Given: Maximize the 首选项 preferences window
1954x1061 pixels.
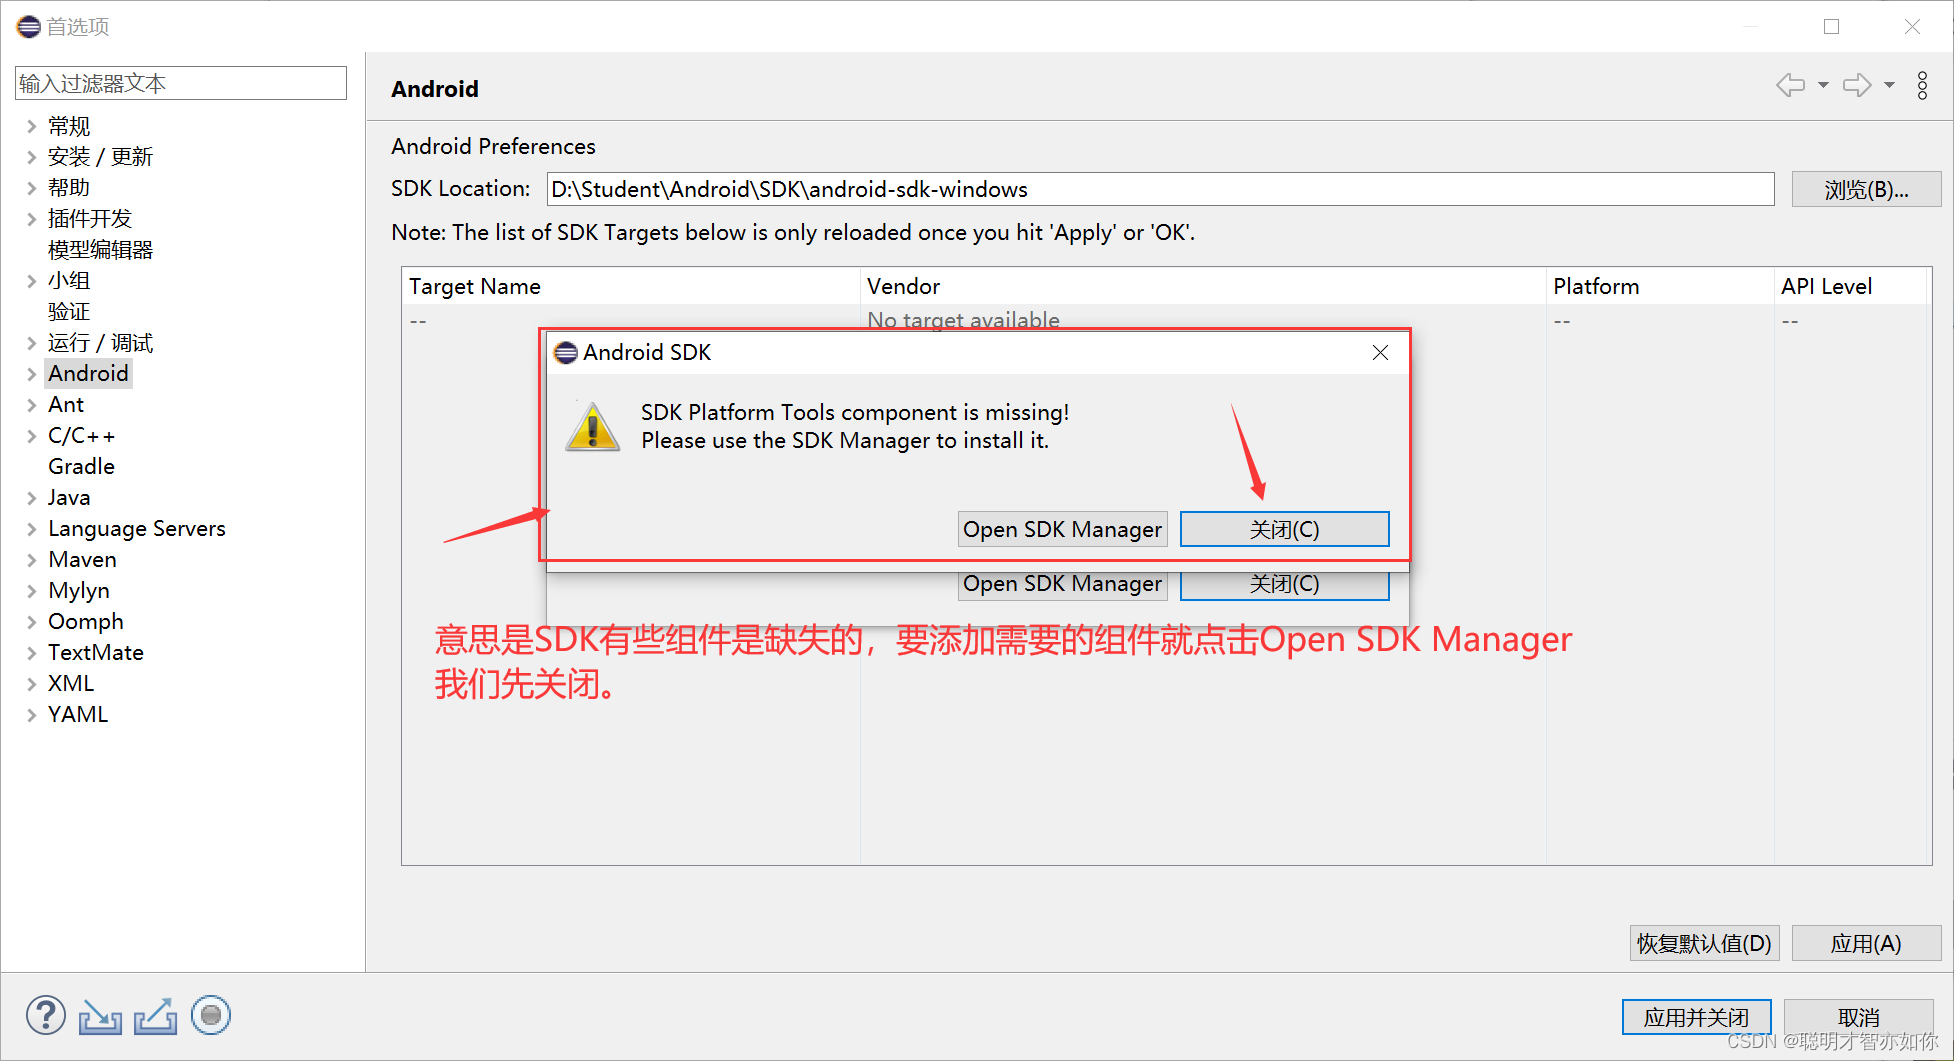Looking at the screenshot, I should (x=1831, y=27).
